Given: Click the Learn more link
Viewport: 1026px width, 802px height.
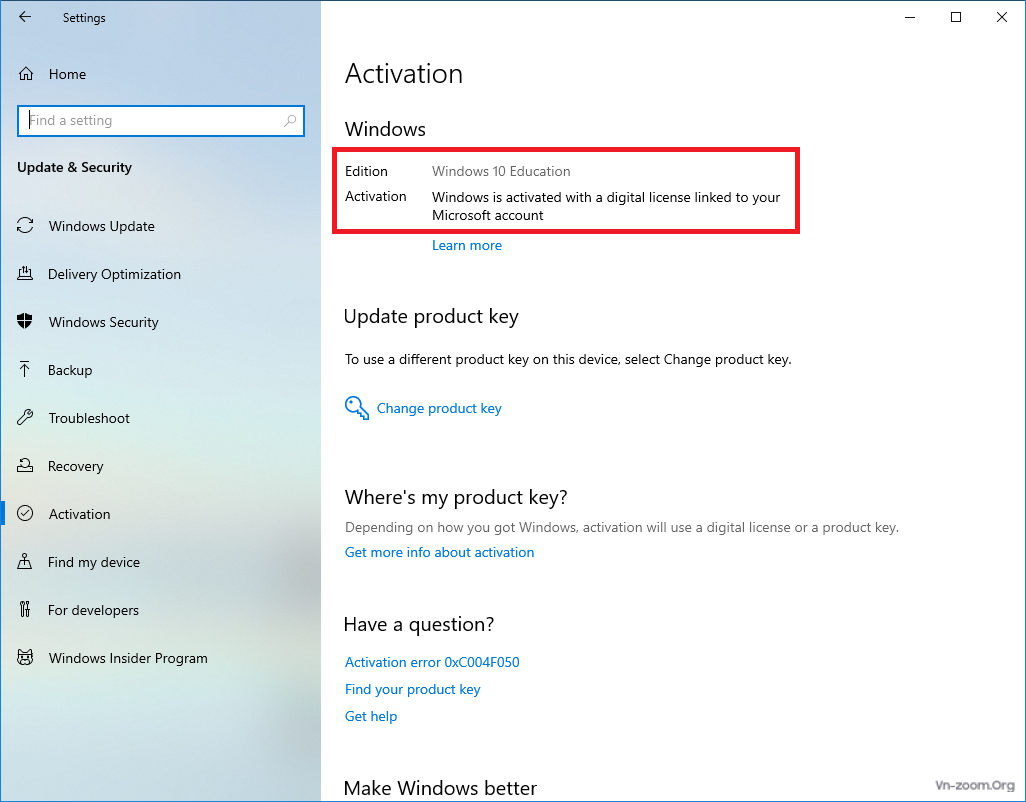Looking at the screenshot, I should (467, 245).
